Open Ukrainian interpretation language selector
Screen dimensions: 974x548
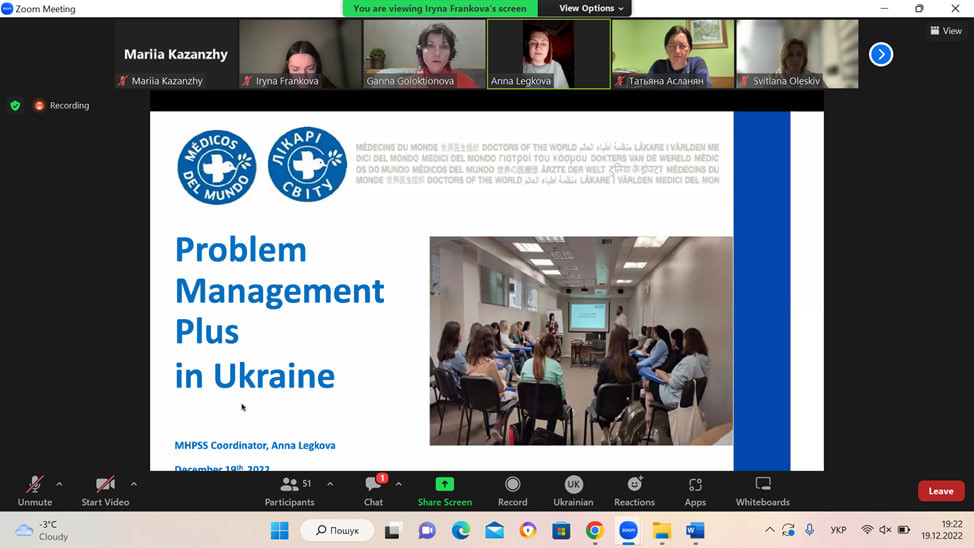(573, 491)
